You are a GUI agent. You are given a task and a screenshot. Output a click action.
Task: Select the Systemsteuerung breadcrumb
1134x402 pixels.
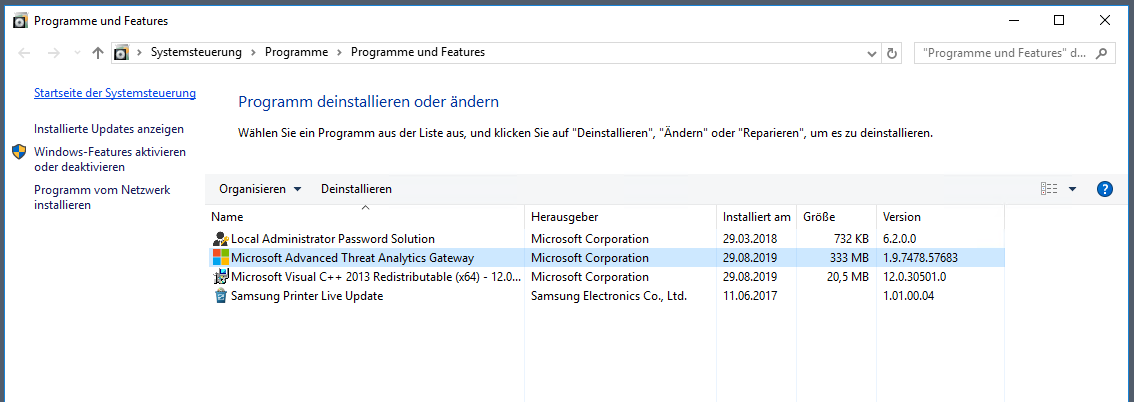click(196, 52)
